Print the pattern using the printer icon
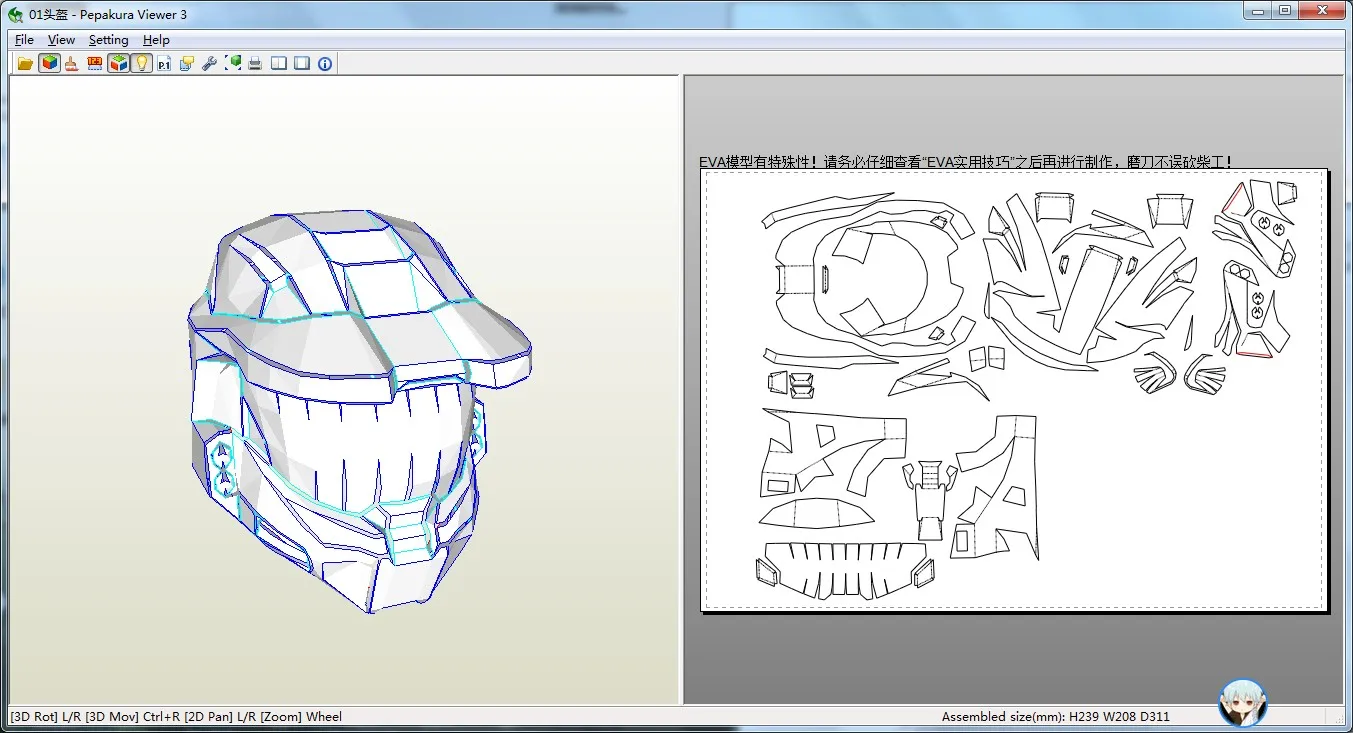 [256, 63]
